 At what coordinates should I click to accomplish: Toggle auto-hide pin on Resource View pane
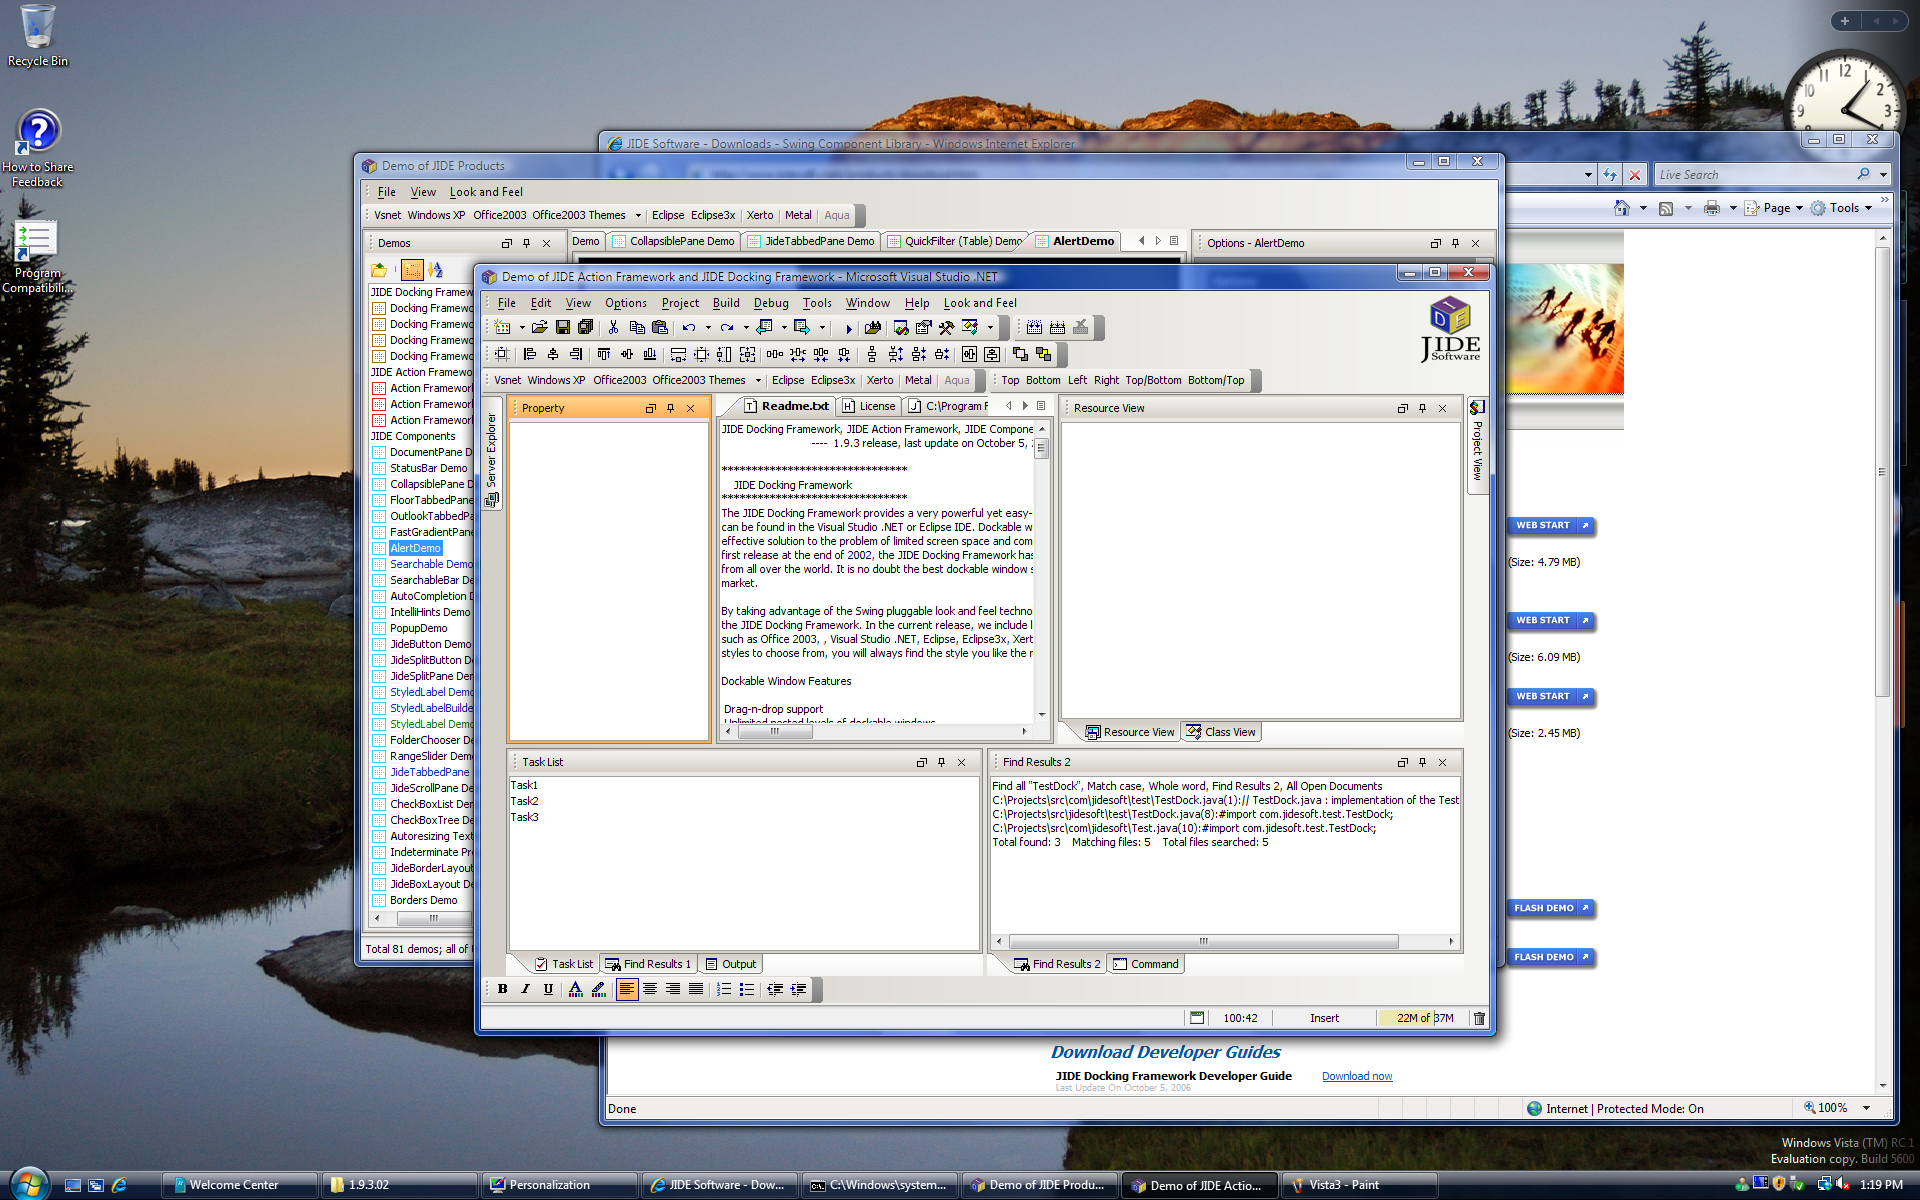[1422, 408]
